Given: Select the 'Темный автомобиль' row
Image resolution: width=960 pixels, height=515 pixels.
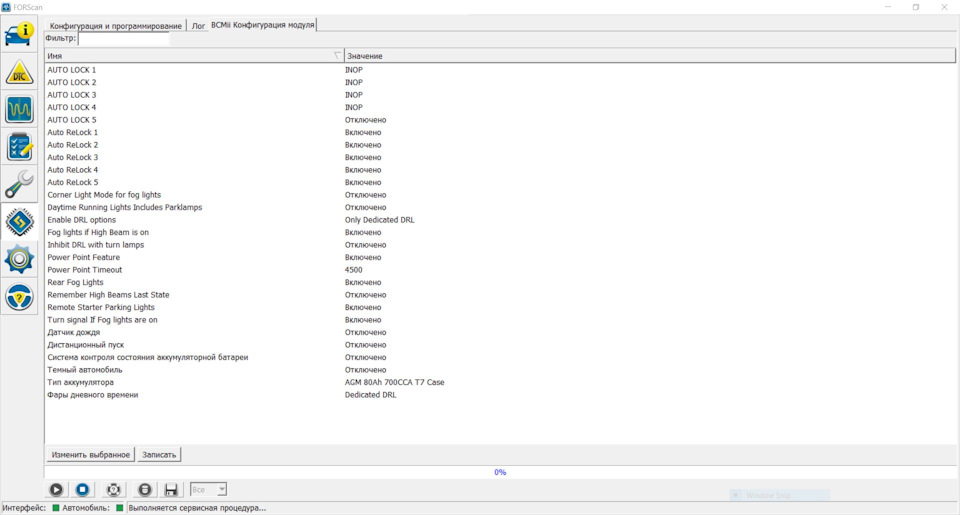Looking at the screenshot, I should pos(500,370).
